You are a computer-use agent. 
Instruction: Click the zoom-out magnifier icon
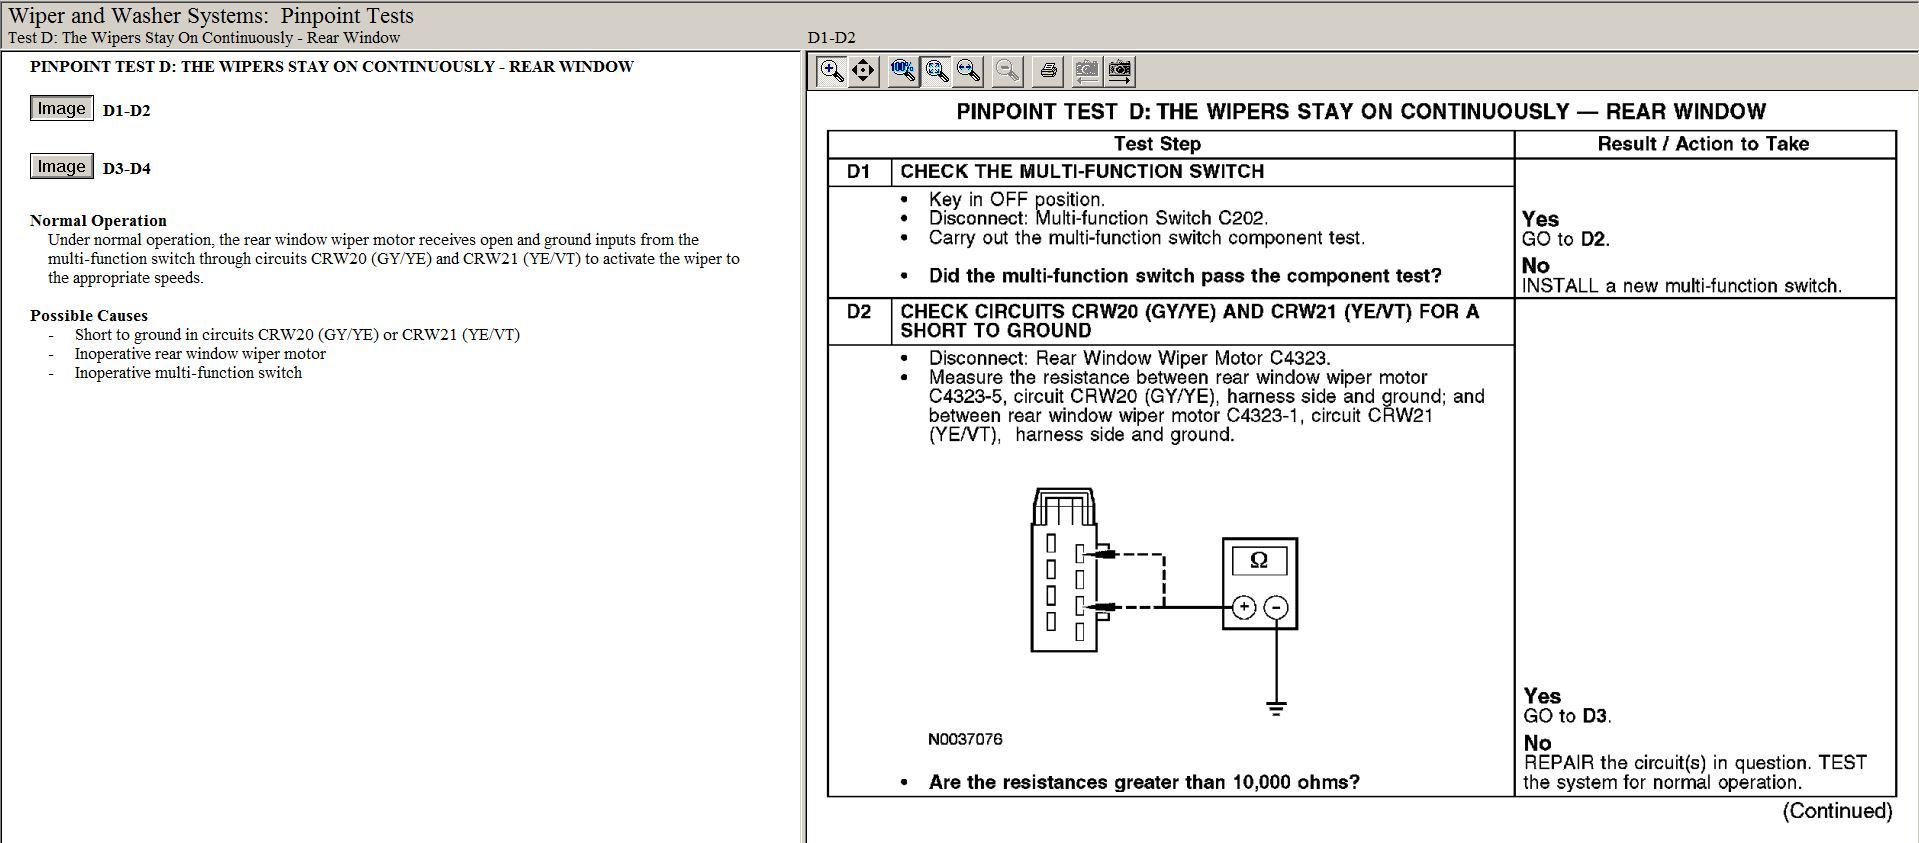point(1007,71)
